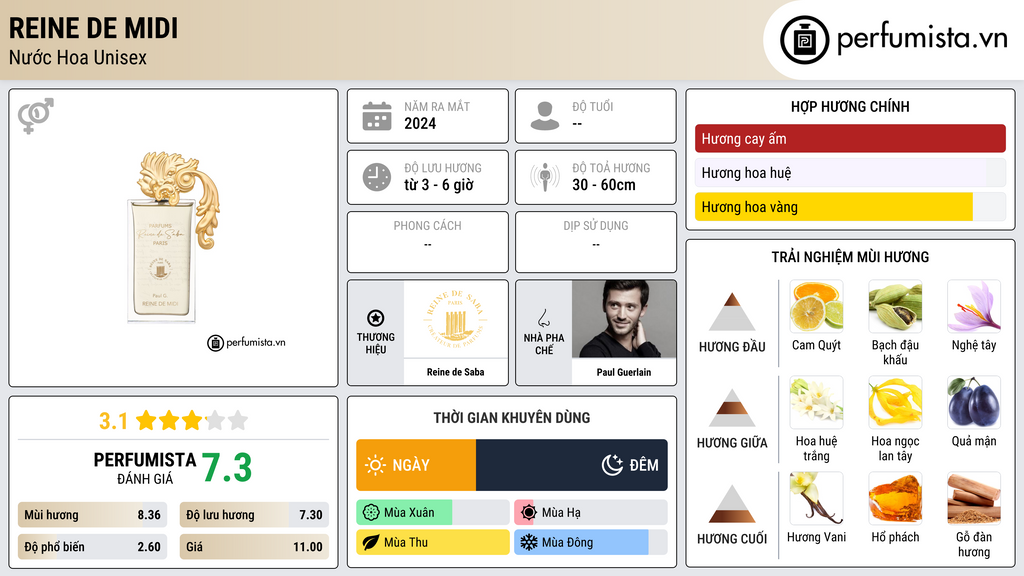Image resolution: width=1024 pixels, height=576 pixels.
Task: Click the Hợp hương chính heading
Action: (850, 106)
